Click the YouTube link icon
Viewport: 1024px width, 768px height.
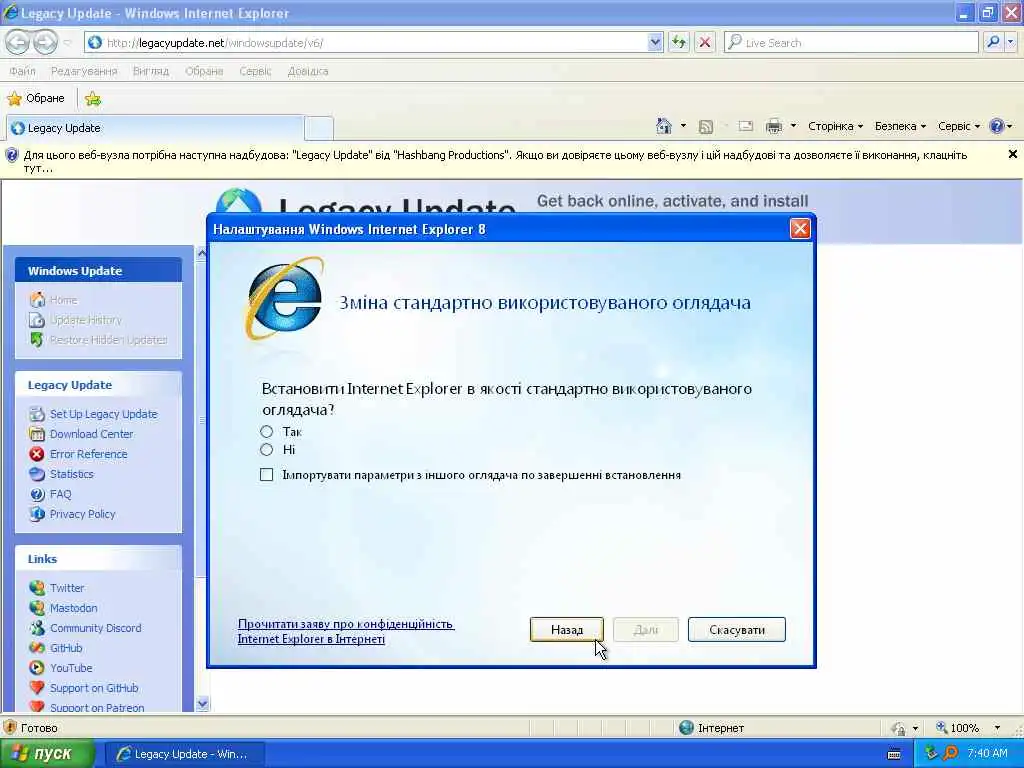coord(37,668)
